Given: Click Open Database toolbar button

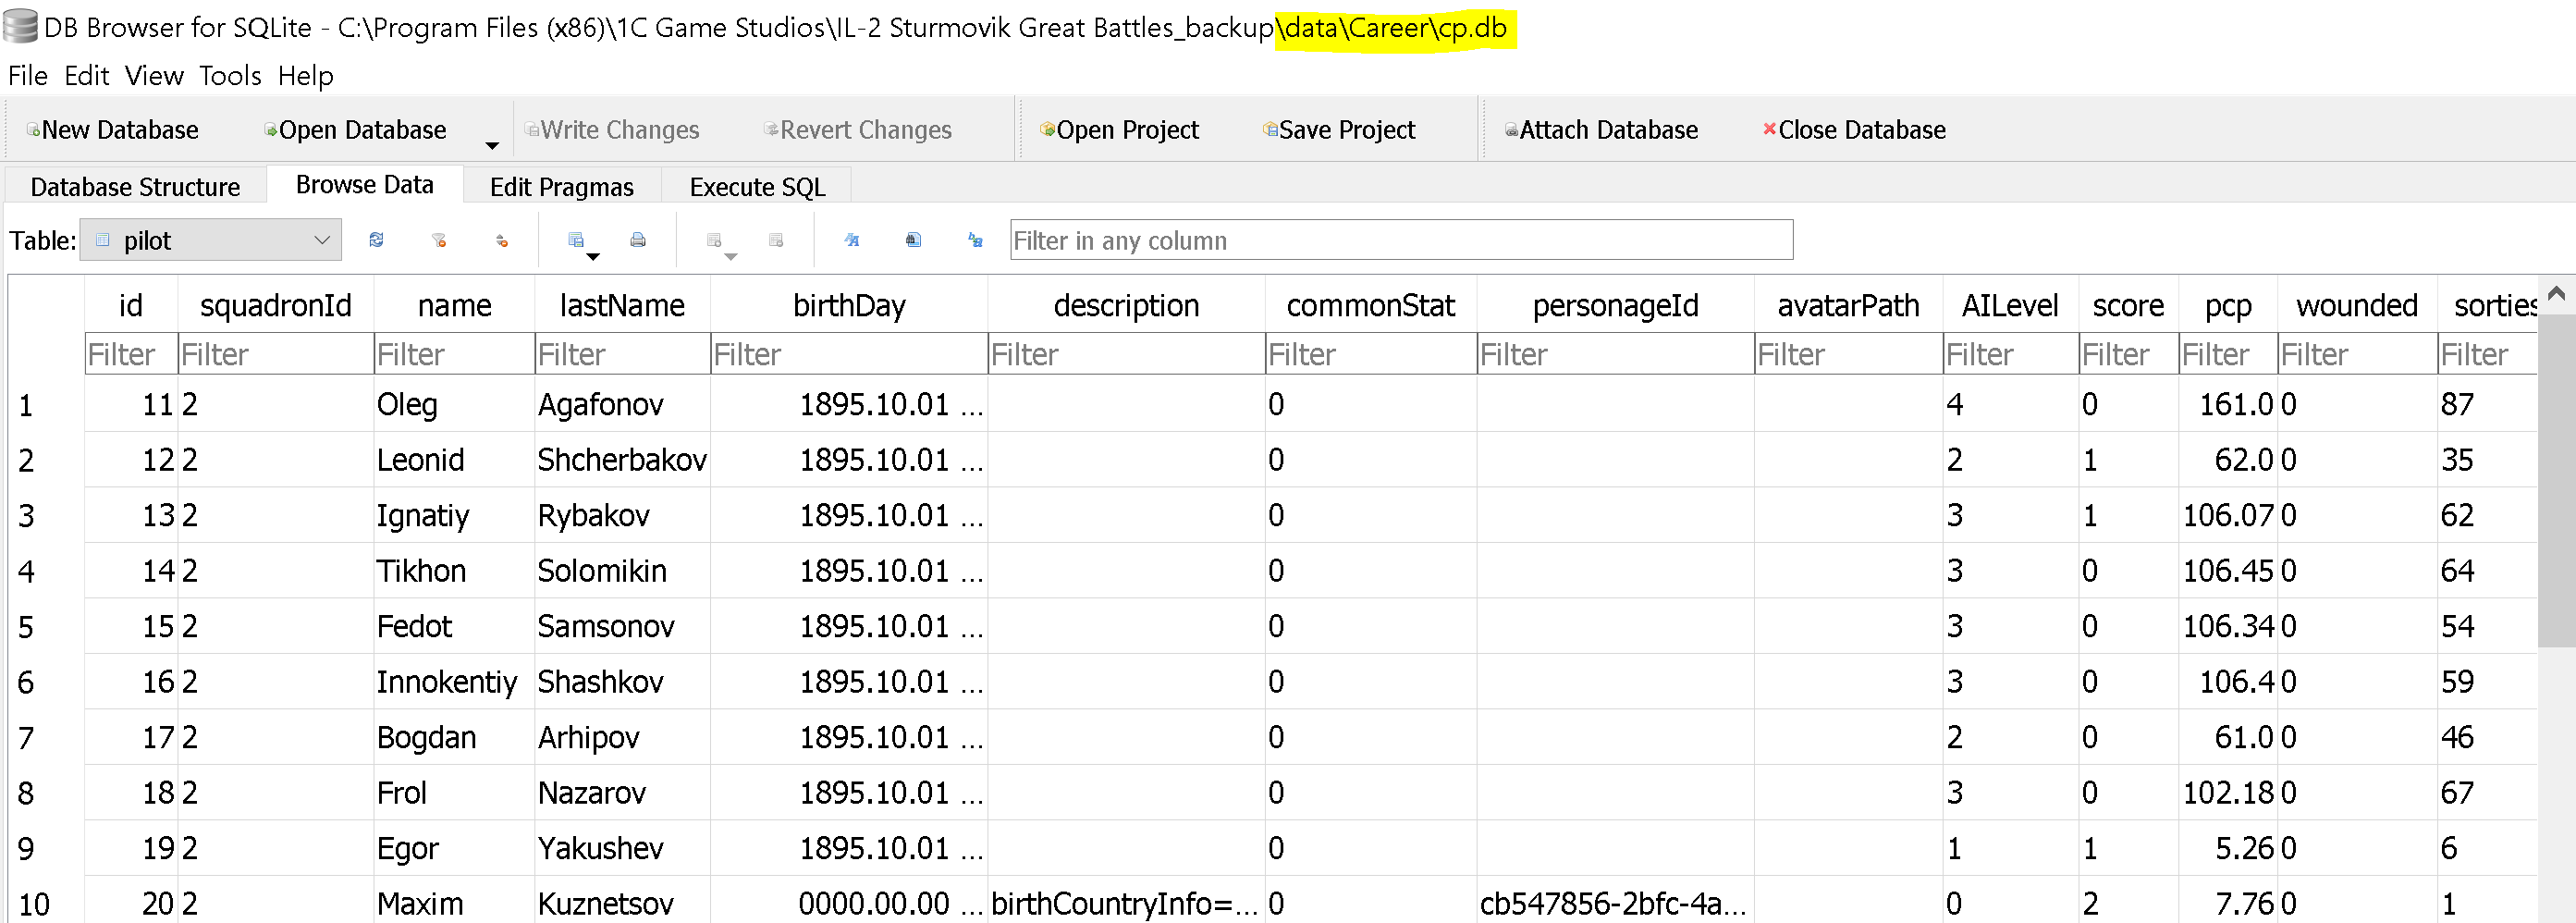Looking at the screenshot, I should coord(355,130).
